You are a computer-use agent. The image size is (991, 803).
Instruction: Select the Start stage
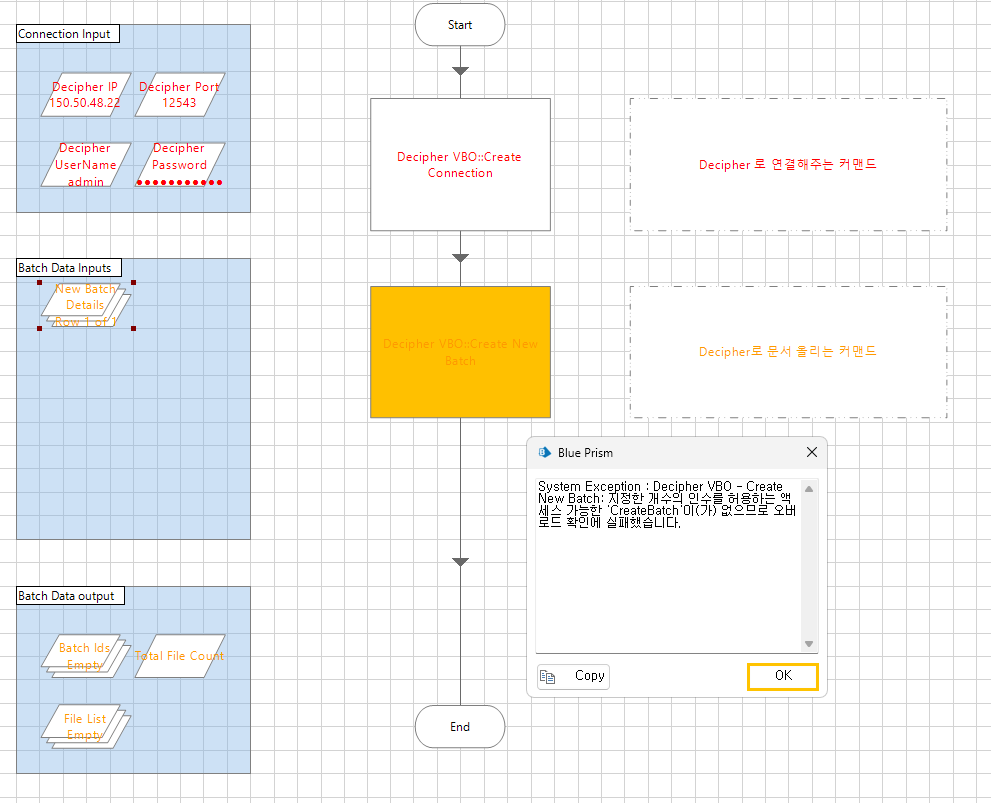[x=460, y=25]
